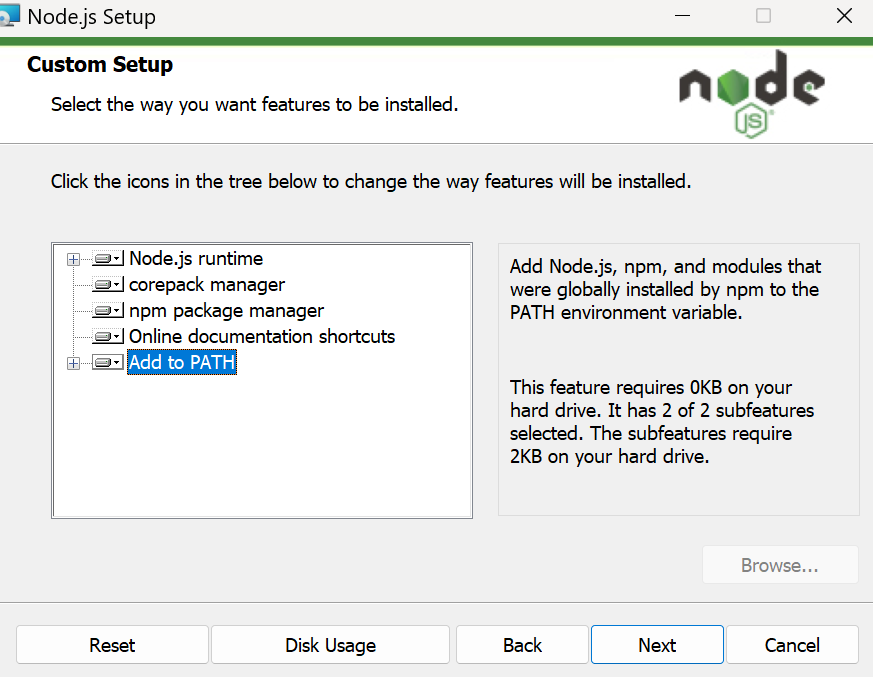Click the grayed-out maximize button
The width and height of the screenshot is (873, 677).
763,16
